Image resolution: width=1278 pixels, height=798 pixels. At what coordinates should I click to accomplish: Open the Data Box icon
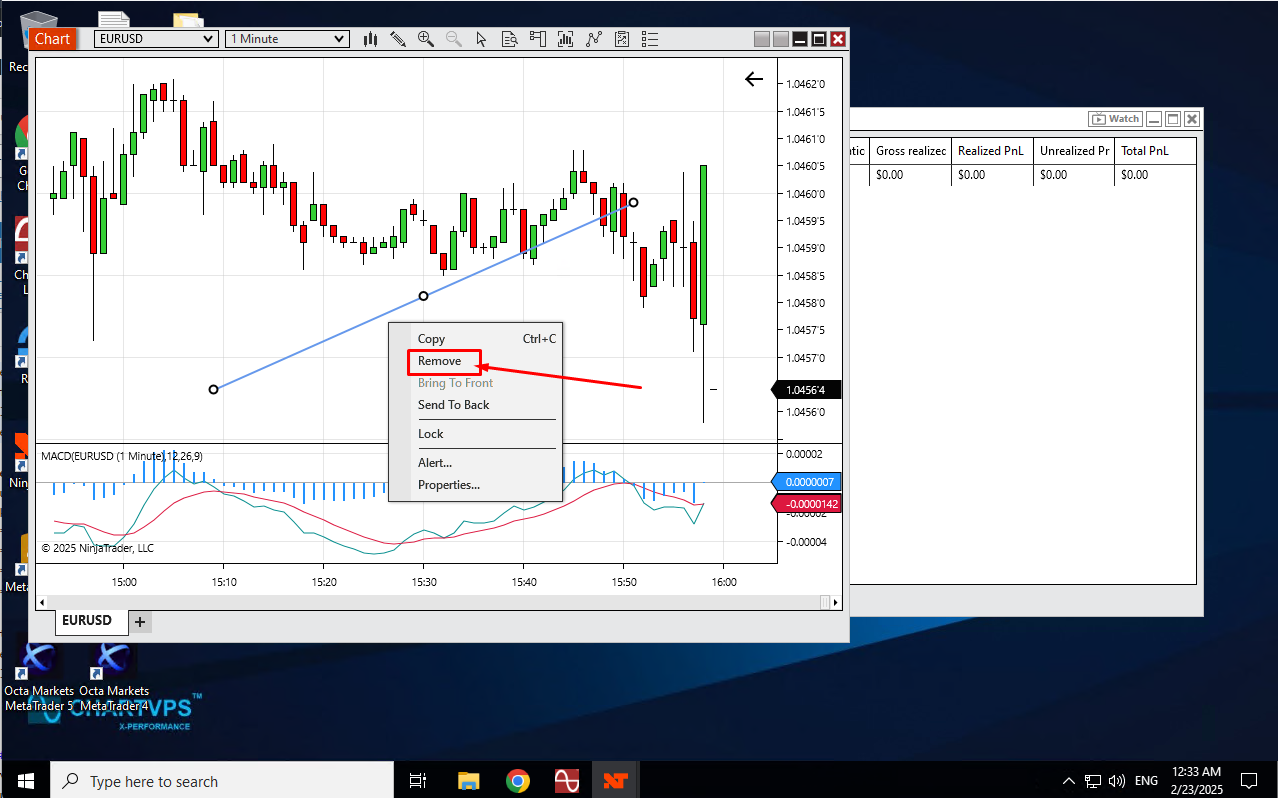tap(509, 39)
